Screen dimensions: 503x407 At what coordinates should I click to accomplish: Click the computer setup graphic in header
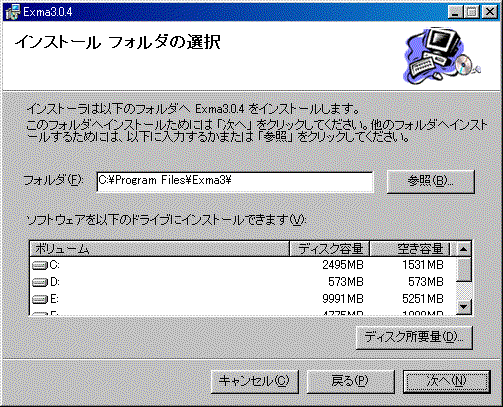442,56
